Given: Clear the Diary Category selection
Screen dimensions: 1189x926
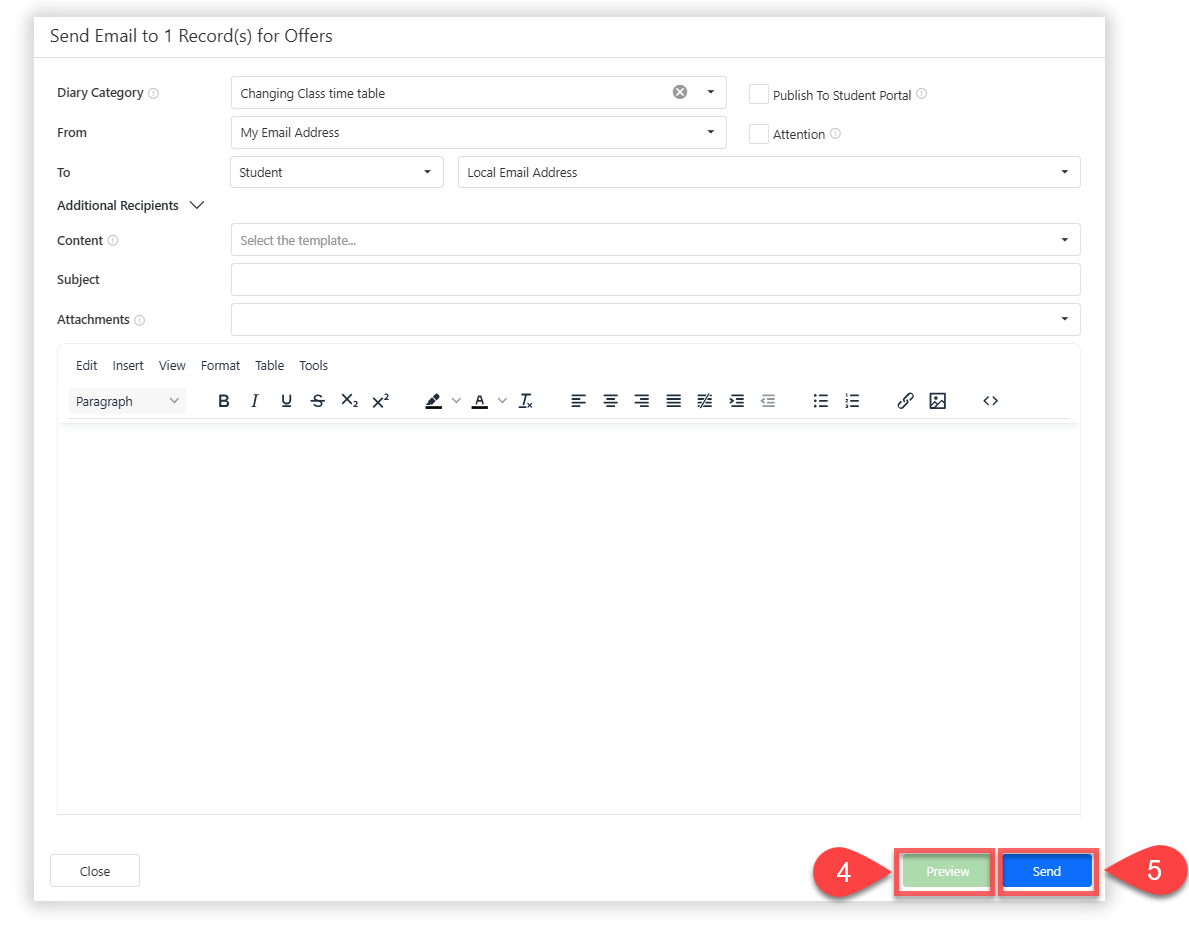Looking at the screenshot, I should [680, 92].
